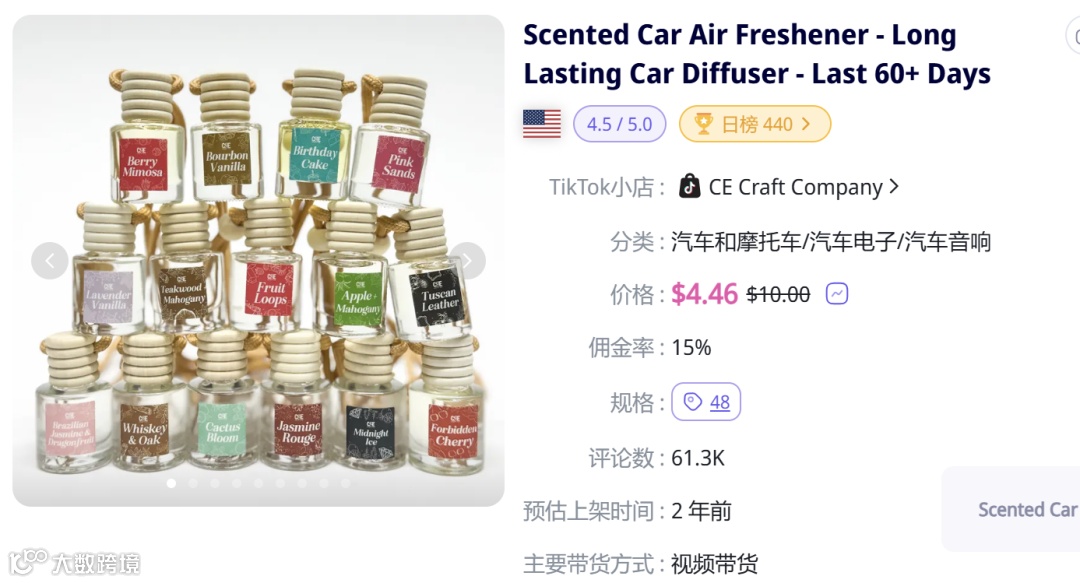Click the main air freshener product image

point(258,260)
